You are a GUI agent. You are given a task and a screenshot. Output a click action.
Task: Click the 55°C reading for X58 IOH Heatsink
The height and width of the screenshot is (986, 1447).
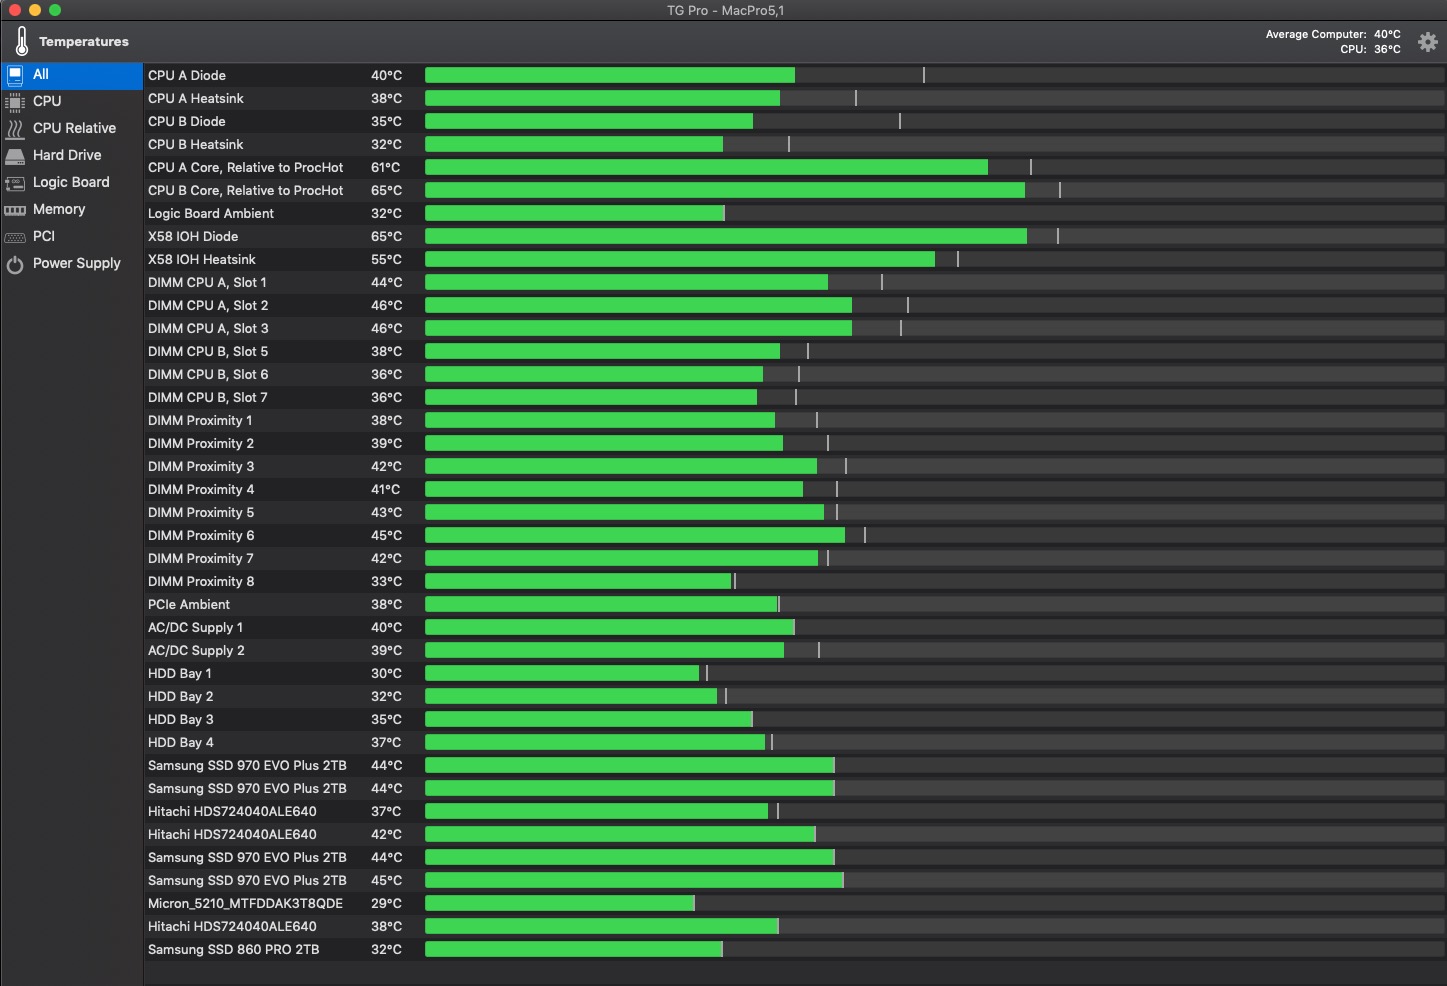(386, 259)
